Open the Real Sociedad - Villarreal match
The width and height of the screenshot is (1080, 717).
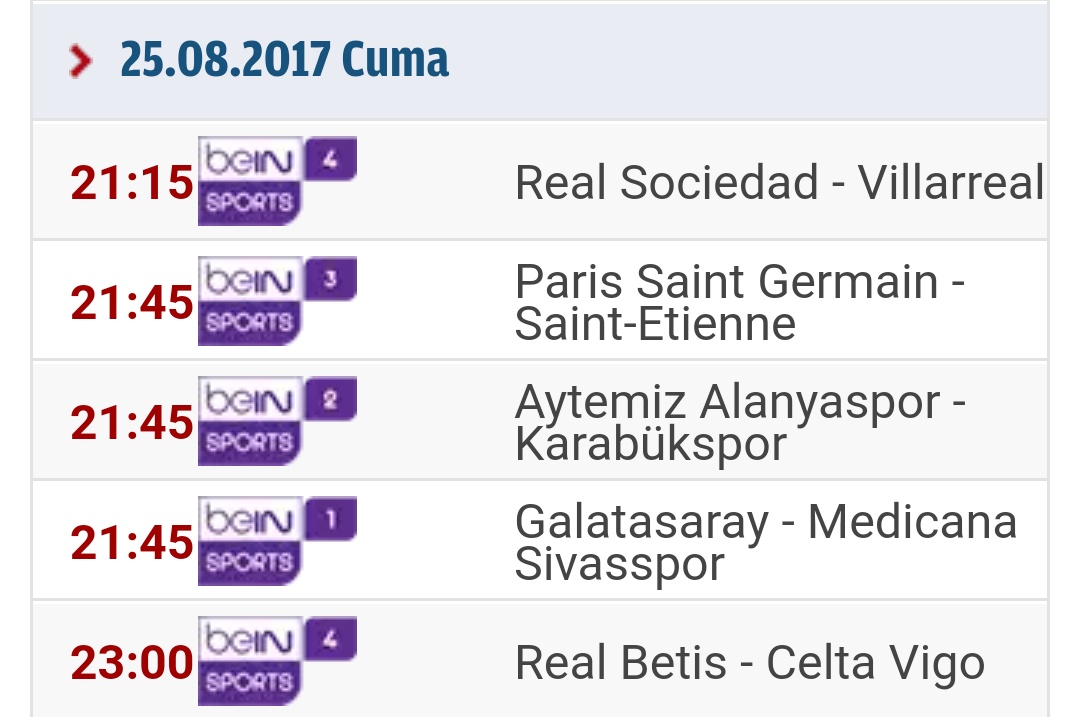[780, 183]
